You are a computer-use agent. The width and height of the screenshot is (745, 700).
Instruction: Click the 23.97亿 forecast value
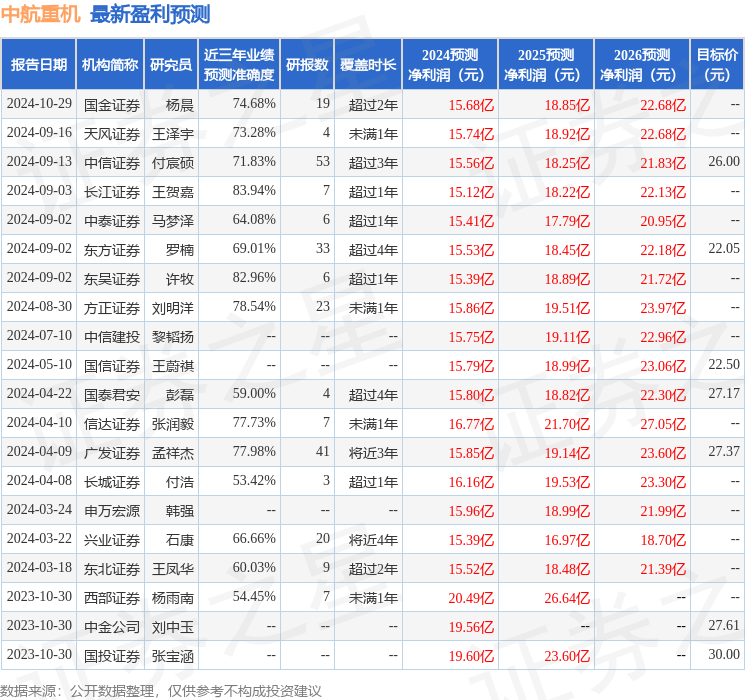point(663,308)
